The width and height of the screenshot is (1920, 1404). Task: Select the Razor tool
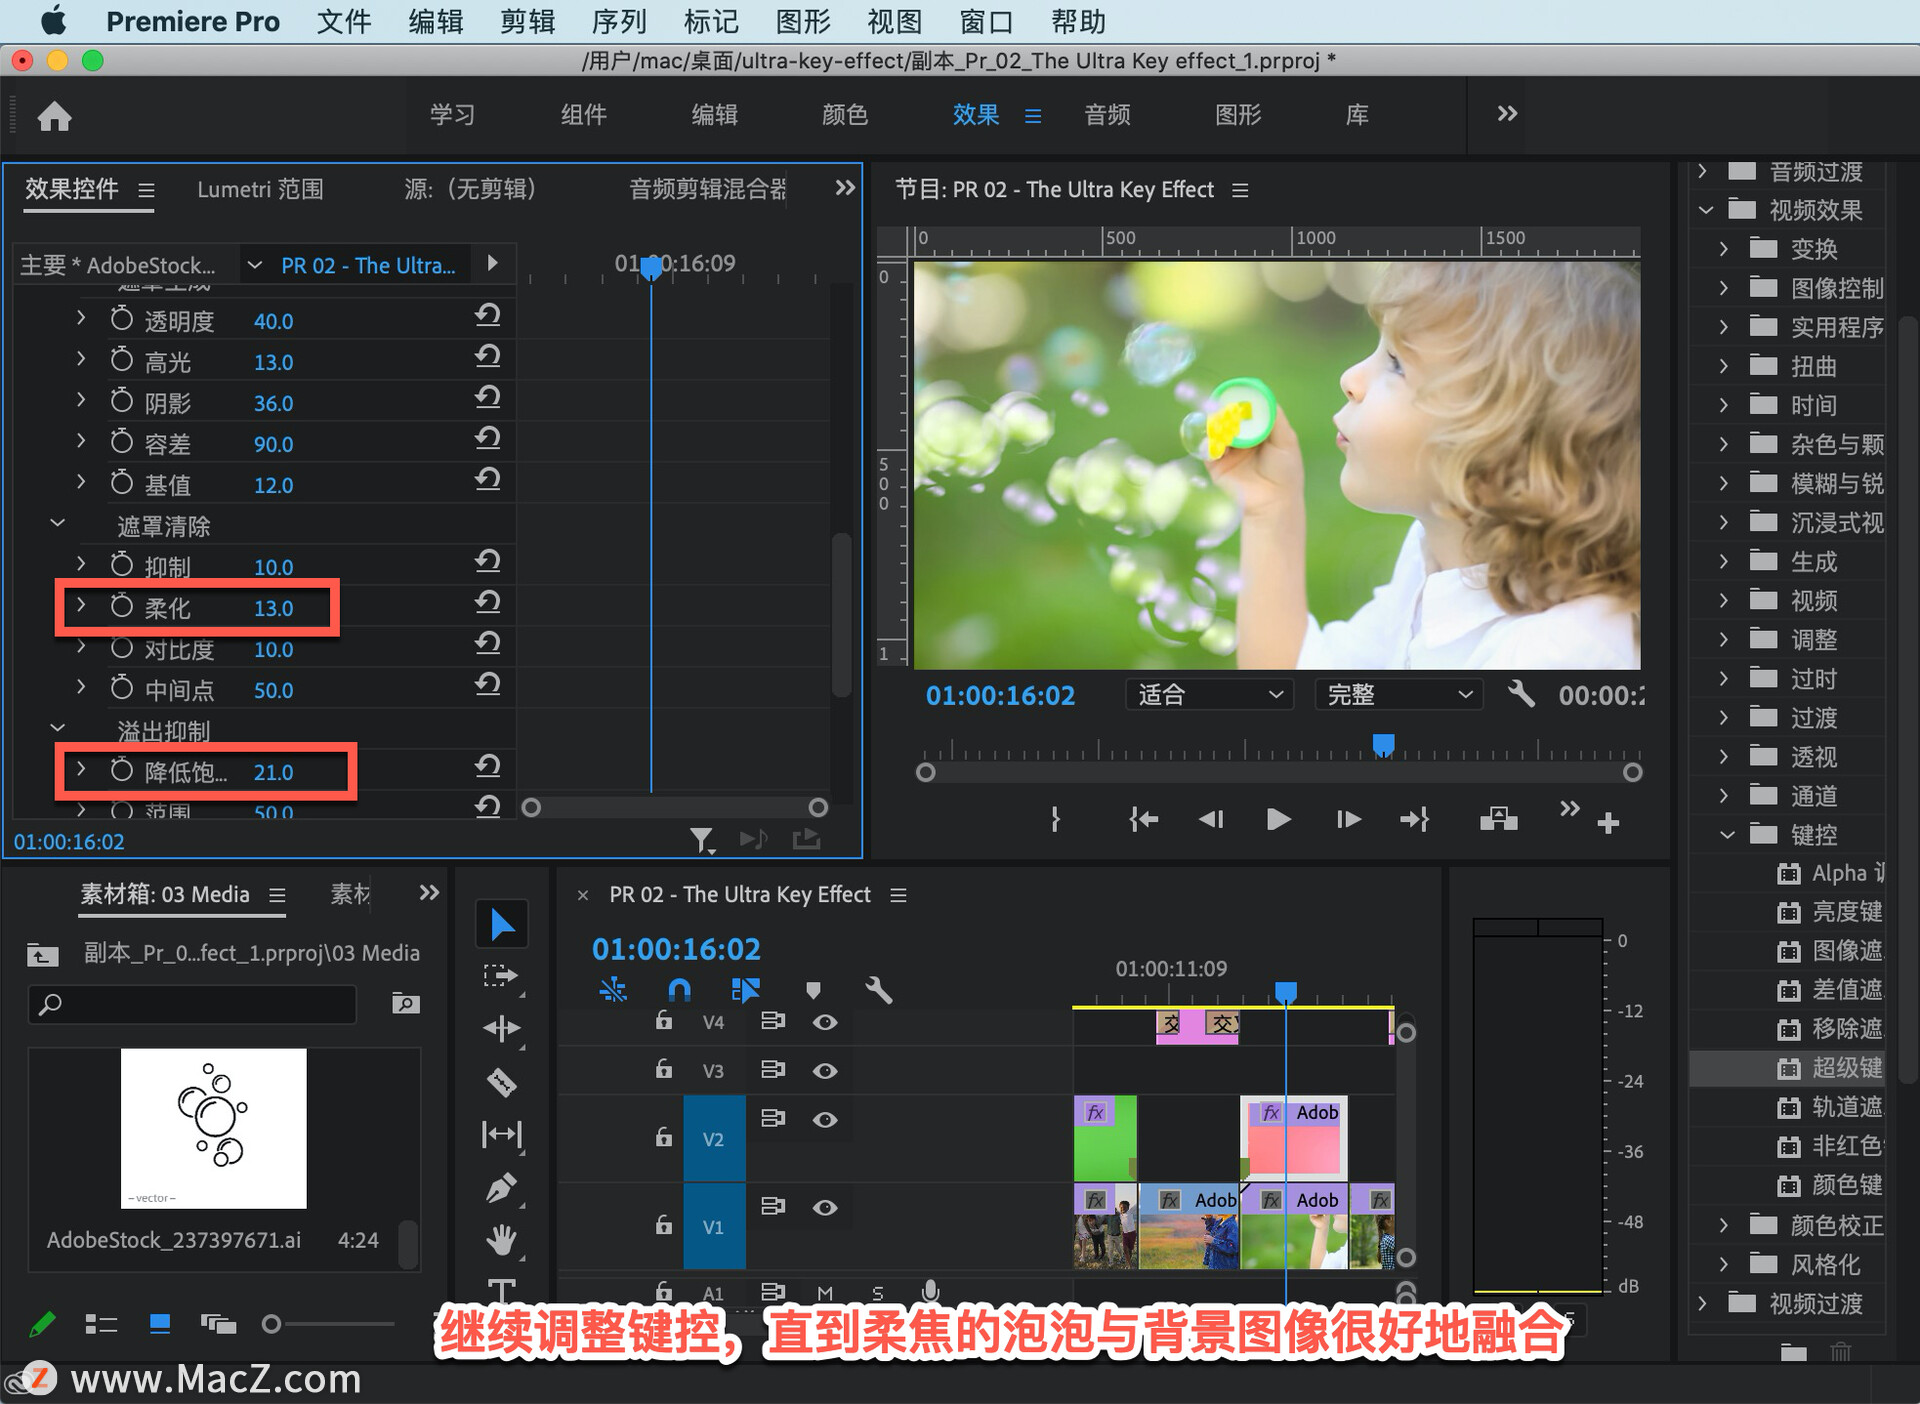click(x=501, y=1082)
